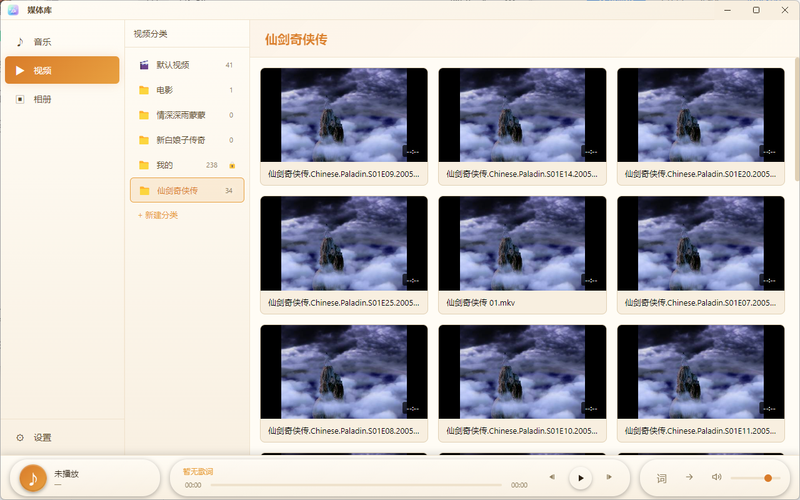Open the 新白娘子传奇 folder
Screen dimensions: 800x500
coord(187,140)
